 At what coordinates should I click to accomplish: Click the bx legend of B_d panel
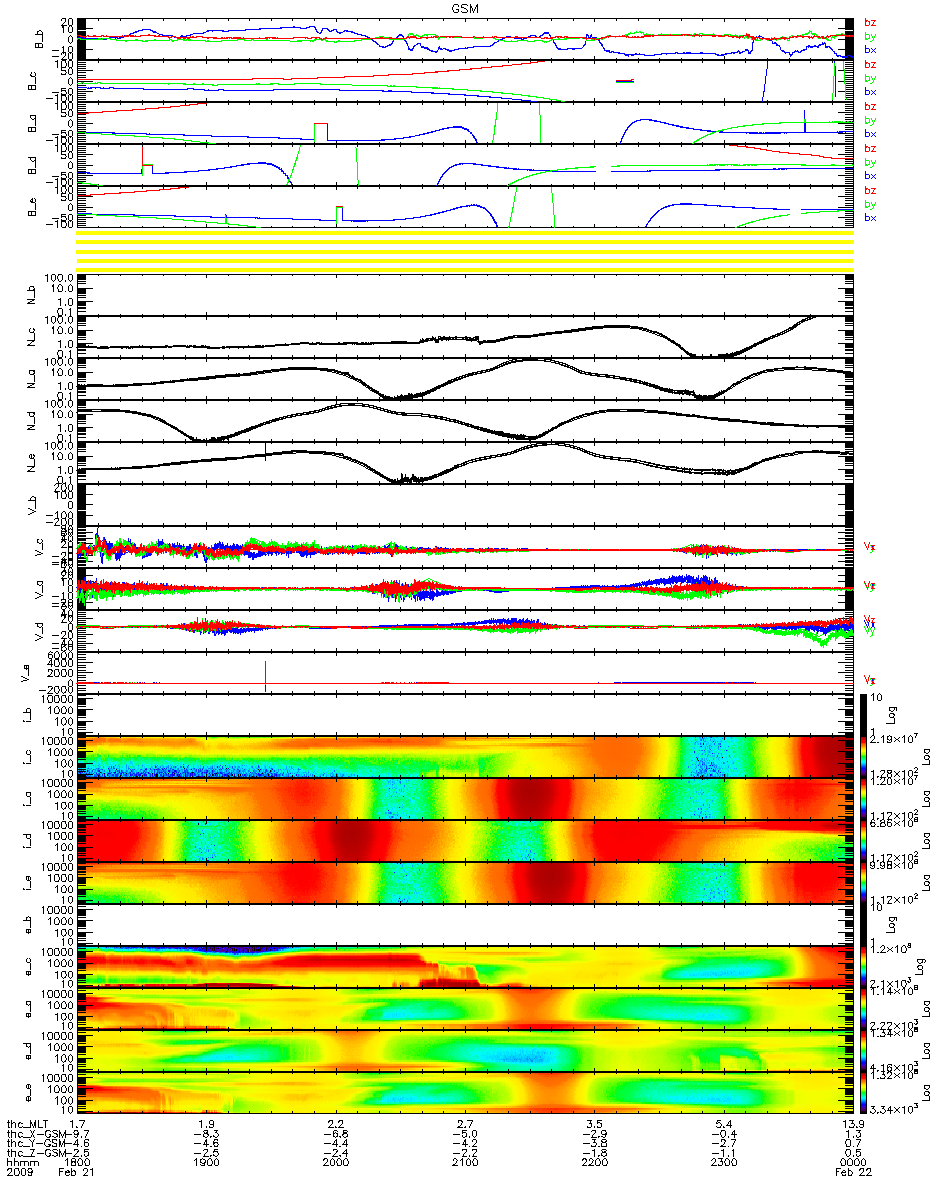tap(871, 175)
